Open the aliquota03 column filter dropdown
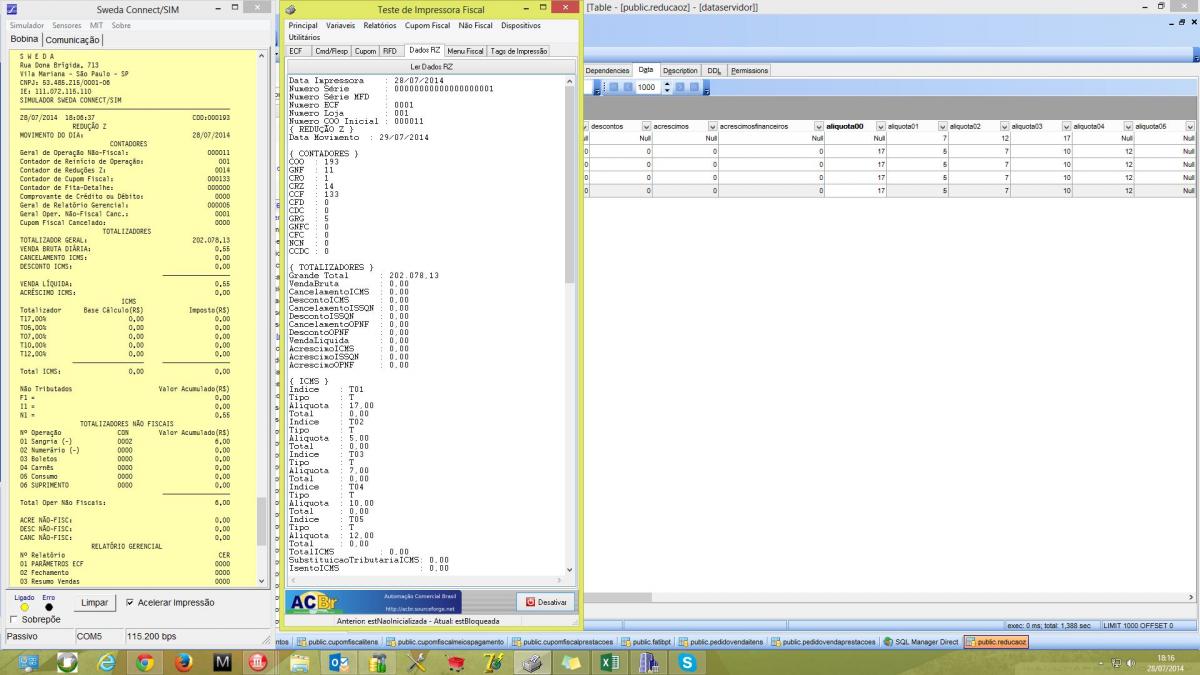This screenshot has height=675, width=1200. point(1066,126)
